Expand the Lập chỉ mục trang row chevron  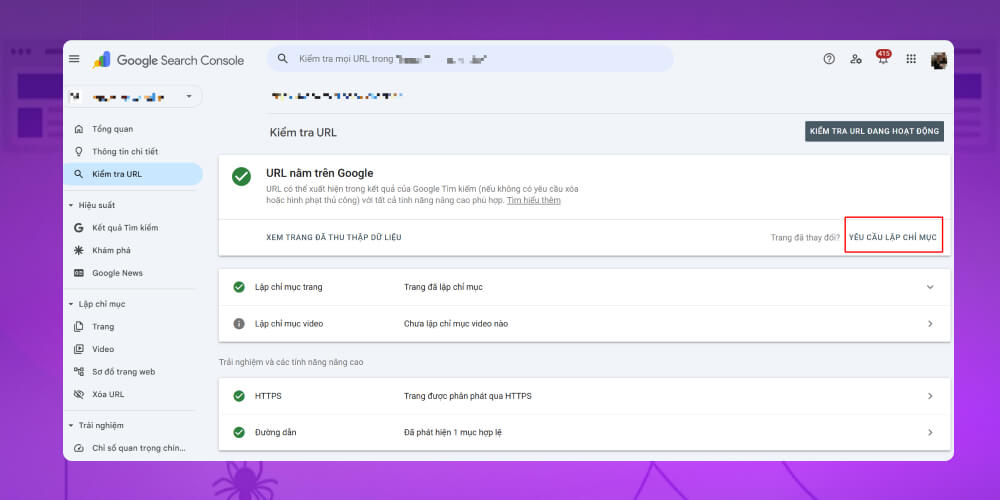coord(930,287)
